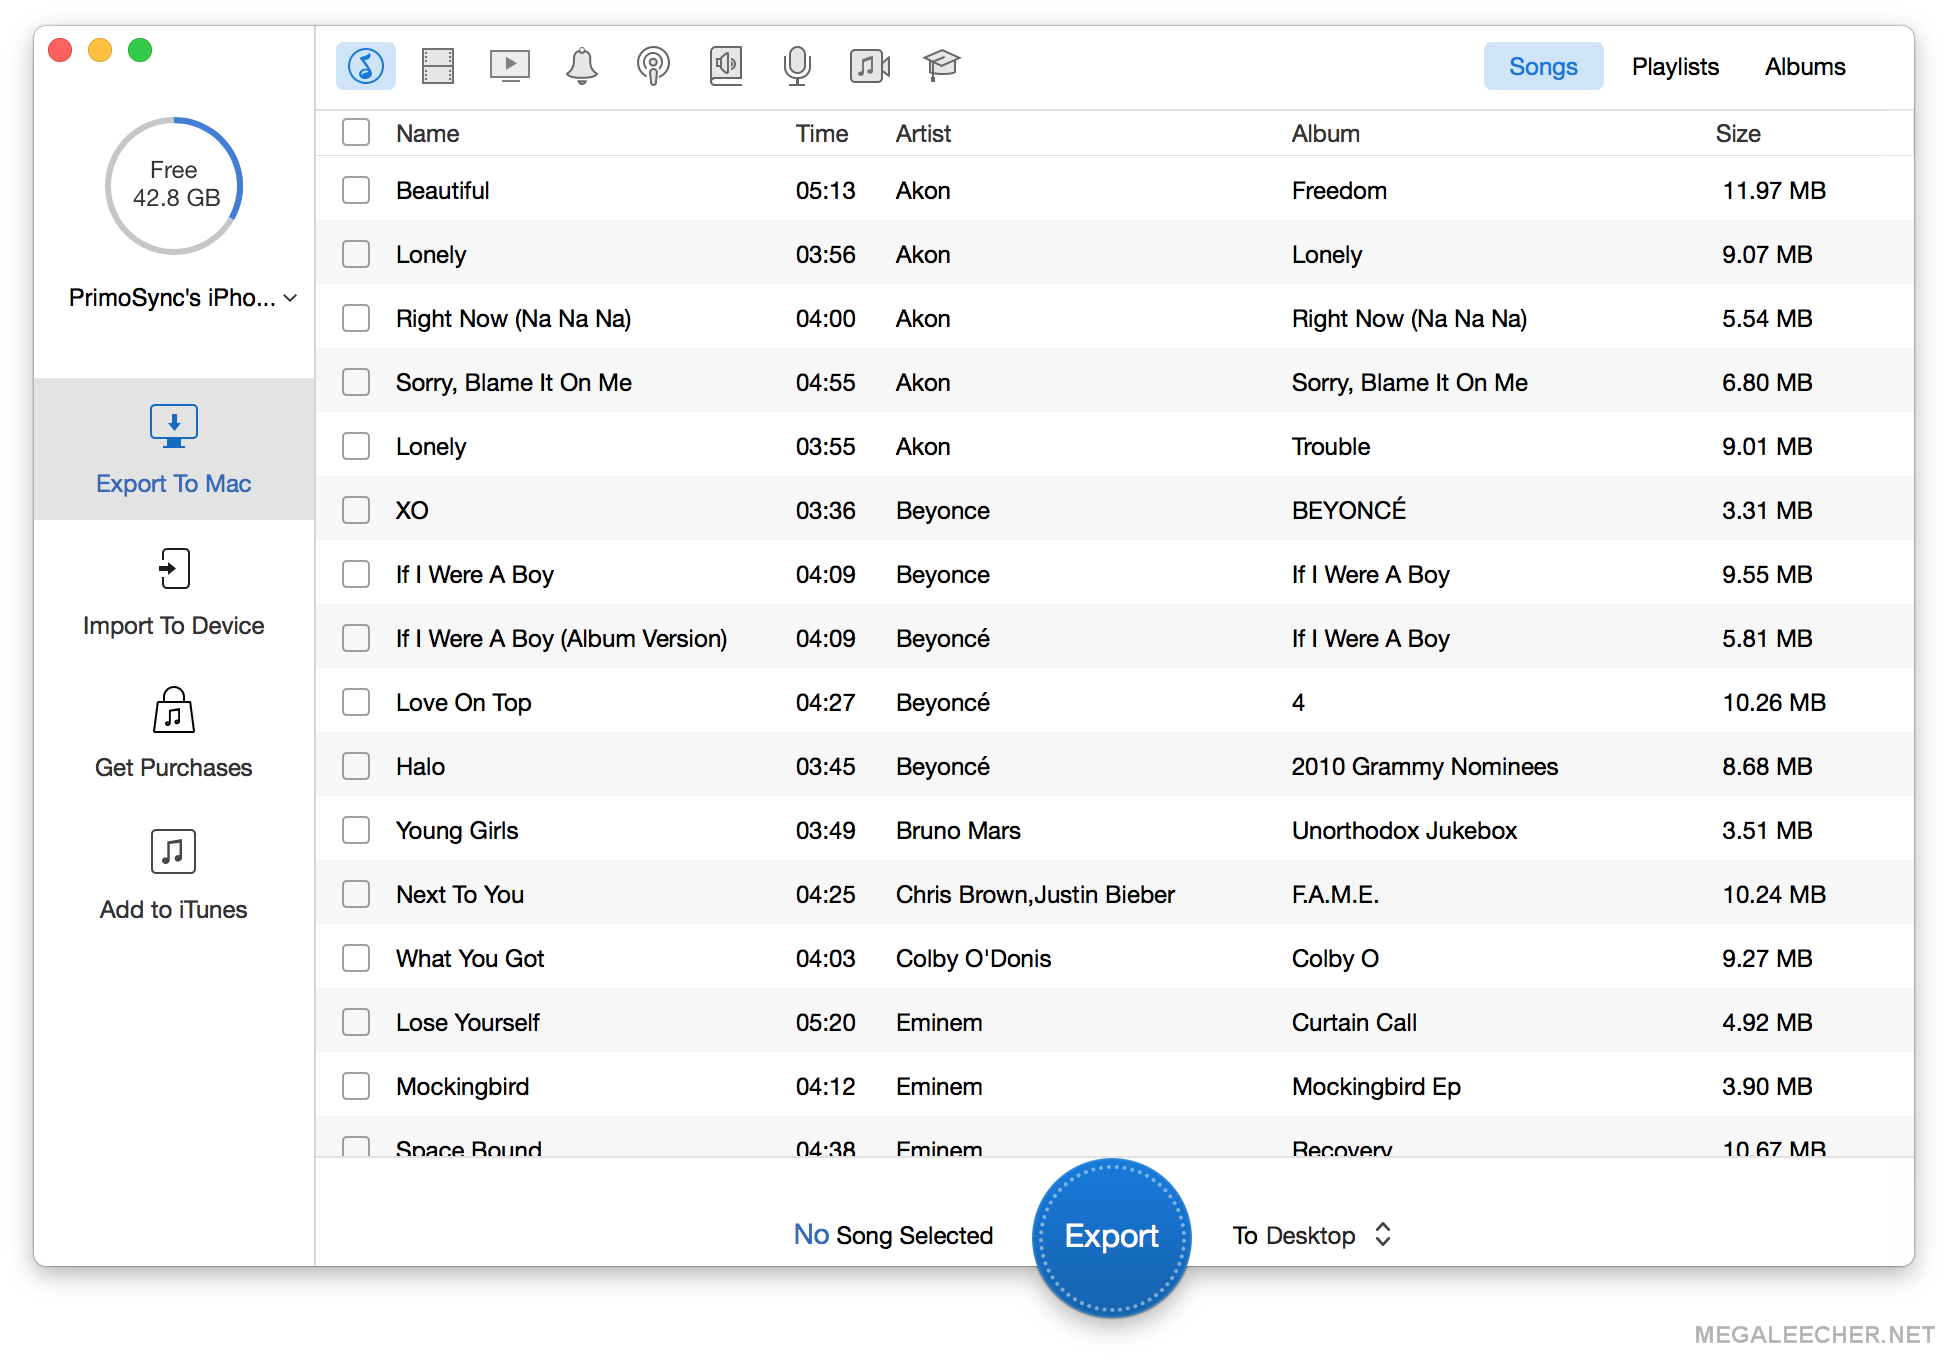Viewport: 1948px width, 1360px height.
Task: Click the 'Freedom' album cell
Action: pyautogui.click(x=1339, y=190)
